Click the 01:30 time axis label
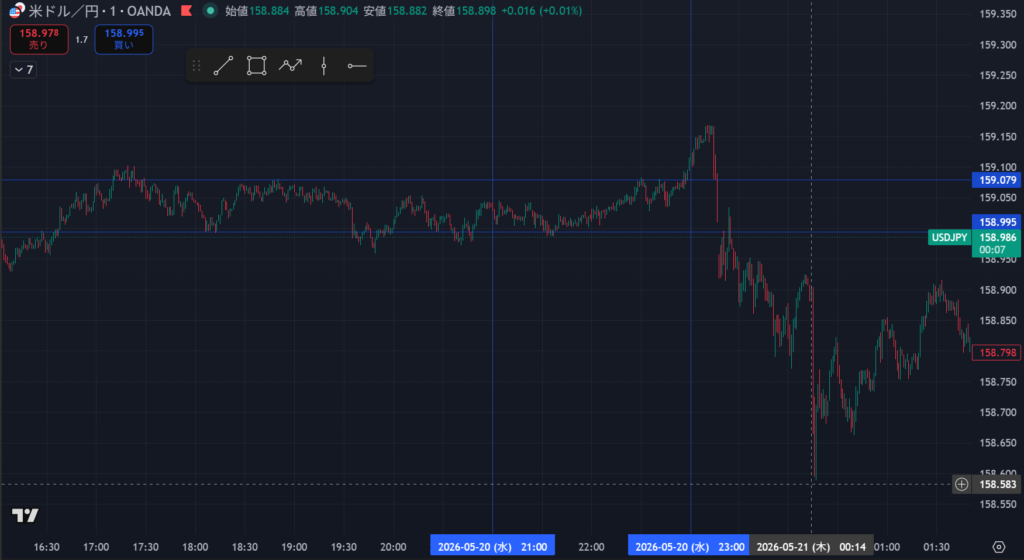1024x560 pixels. point(936,547)
